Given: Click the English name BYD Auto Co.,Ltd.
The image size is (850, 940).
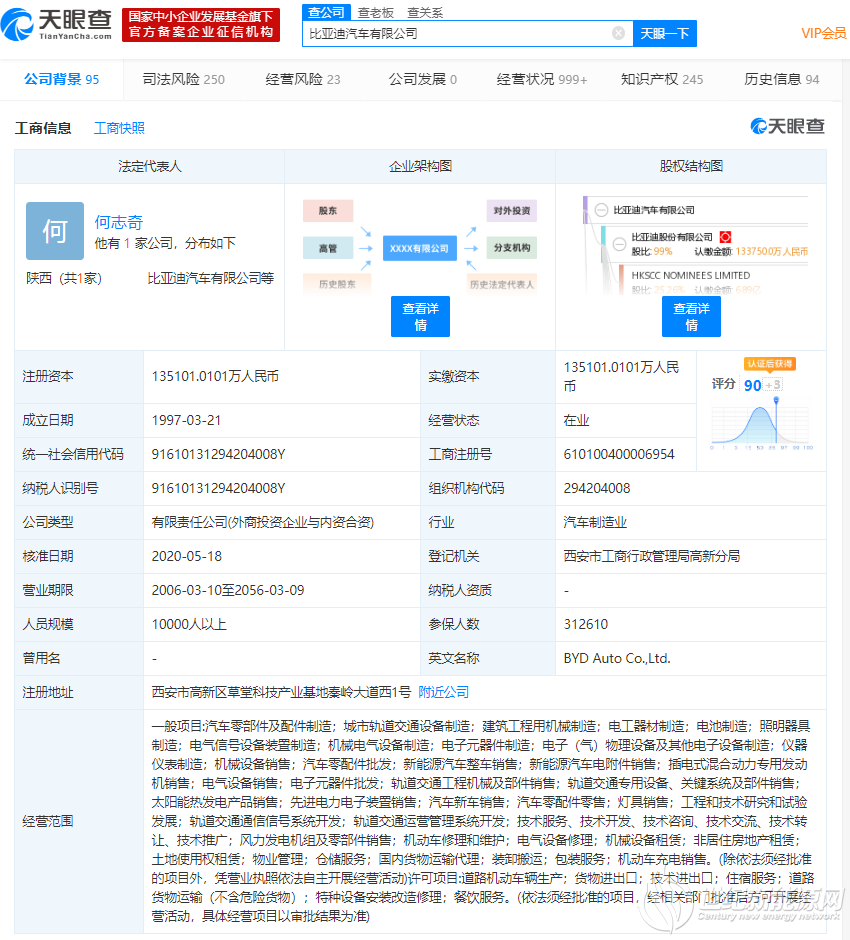Looking at the screenshot, I should point(617,658).
